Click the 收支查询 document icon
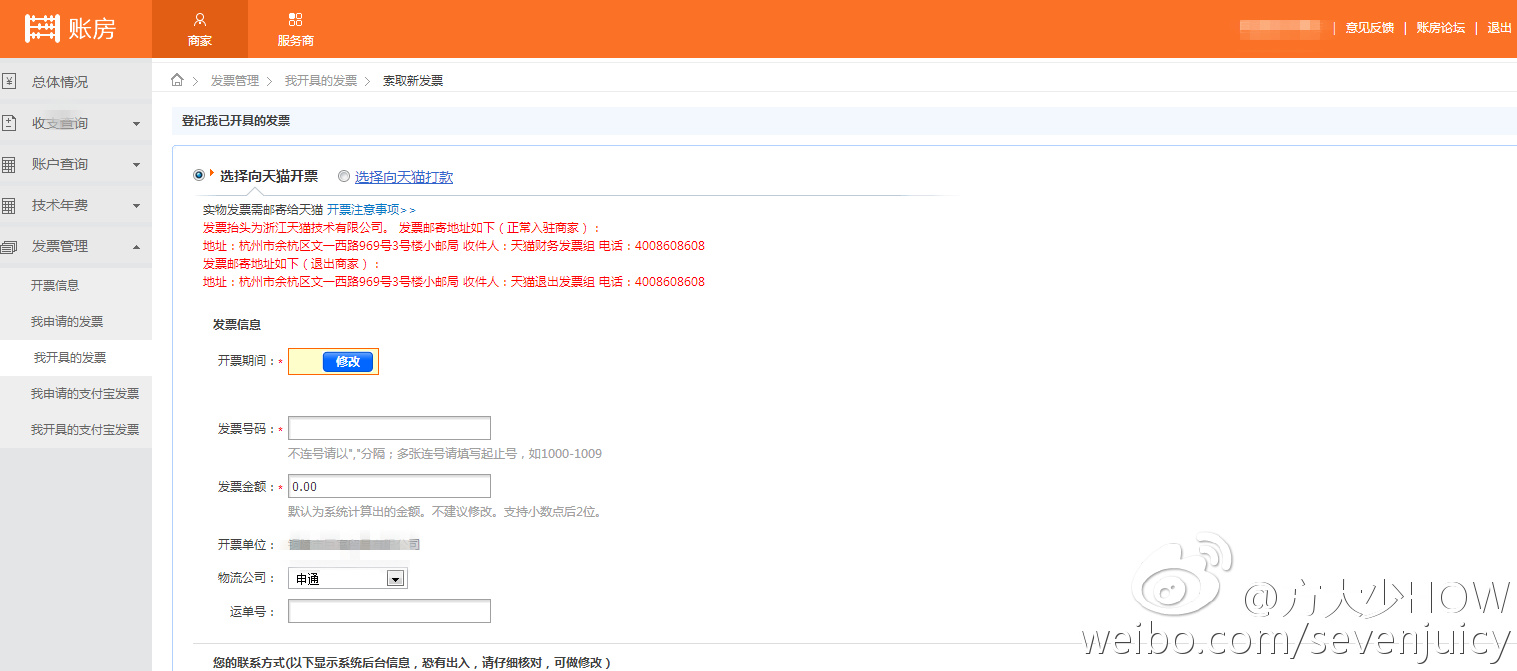Image resolution: width=1517 pixels, height=671 pixels. 9,123
